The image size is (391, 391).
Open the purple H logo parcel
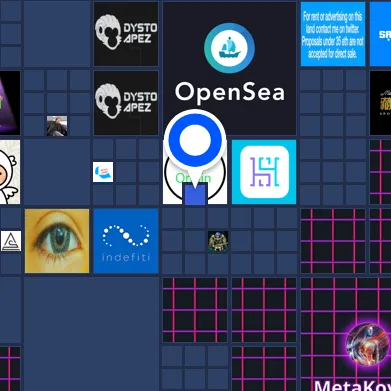pyautogui.click(x=264, y=172)
